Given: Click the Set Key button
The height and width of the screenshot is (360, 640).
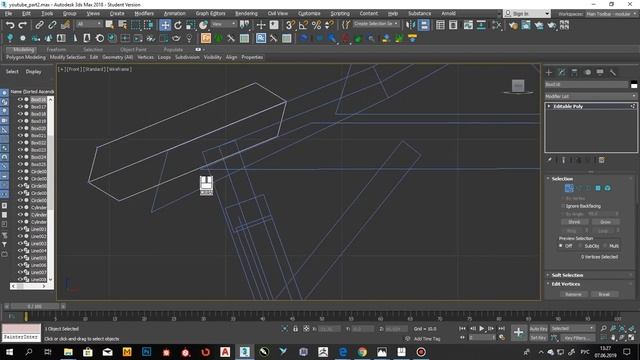Looking at the screenshot, I should pyautogui.click(x=538, y=338).
